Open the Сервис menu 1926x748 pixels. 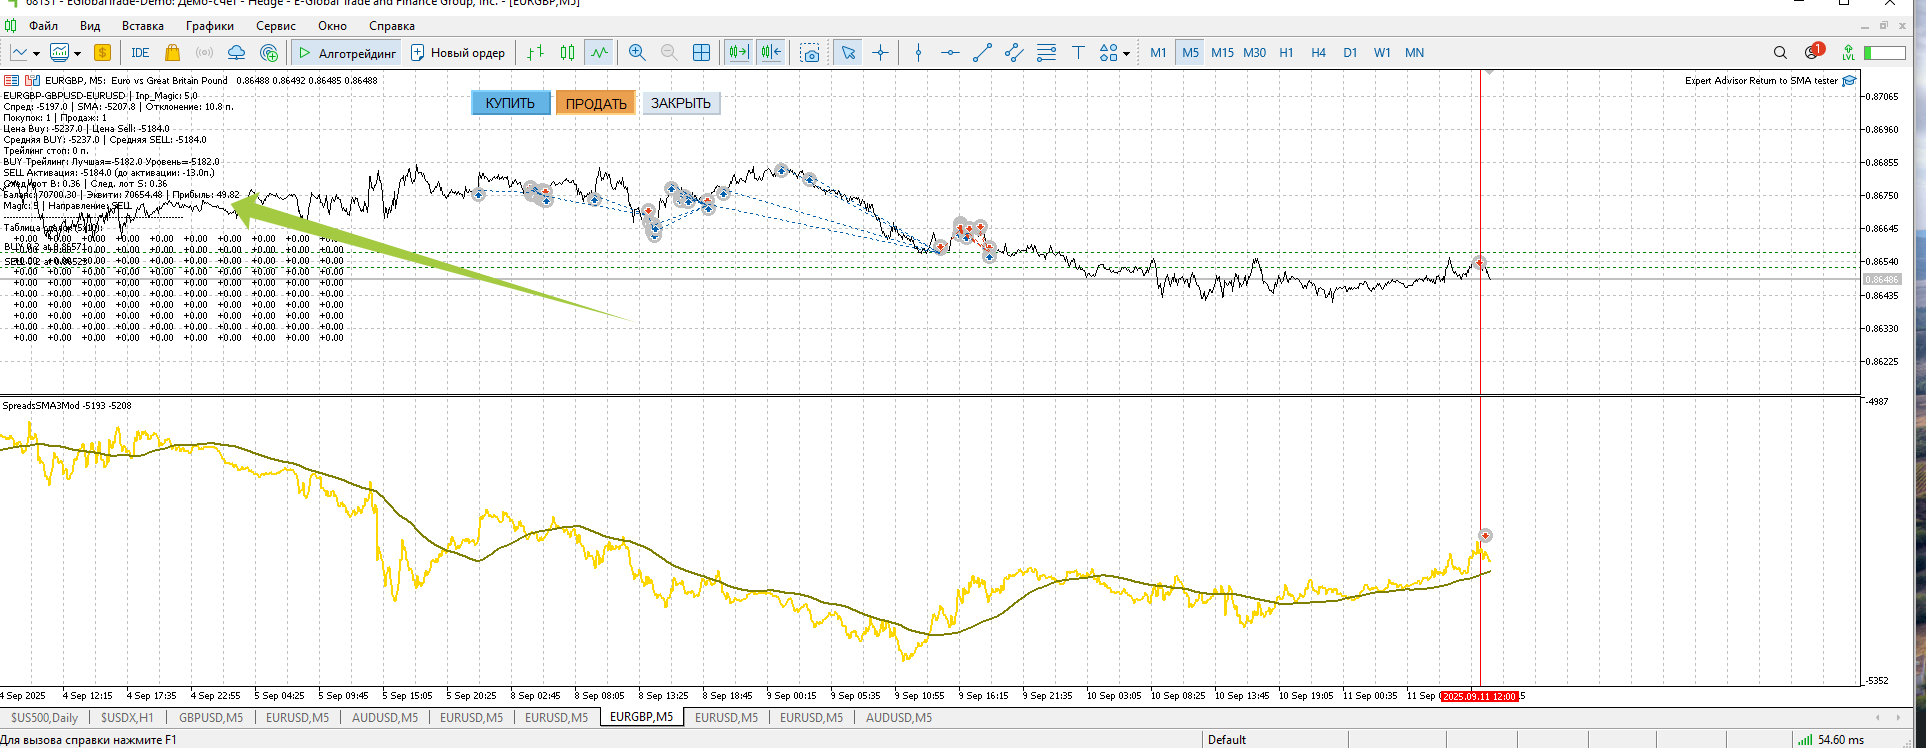[275, 26]
